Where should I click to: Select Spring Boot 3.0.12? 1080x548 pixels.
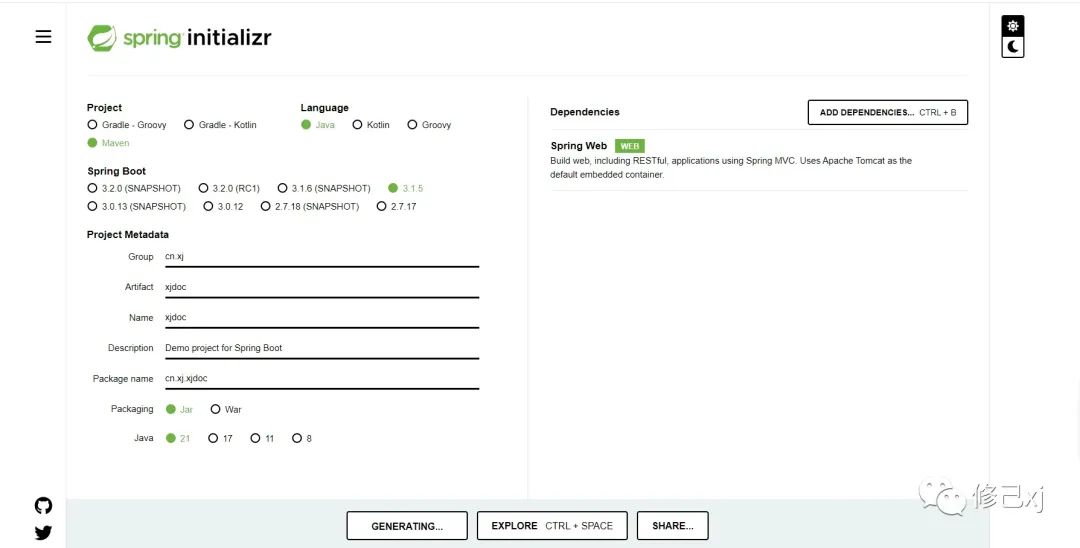(223, 206)
